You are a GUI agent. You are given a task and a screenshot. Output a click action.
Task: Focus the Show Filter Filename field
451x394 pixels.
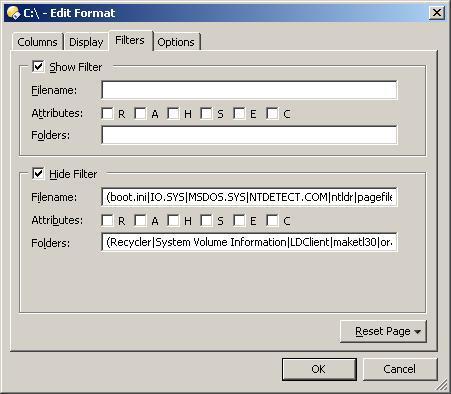tap(249, 90)
